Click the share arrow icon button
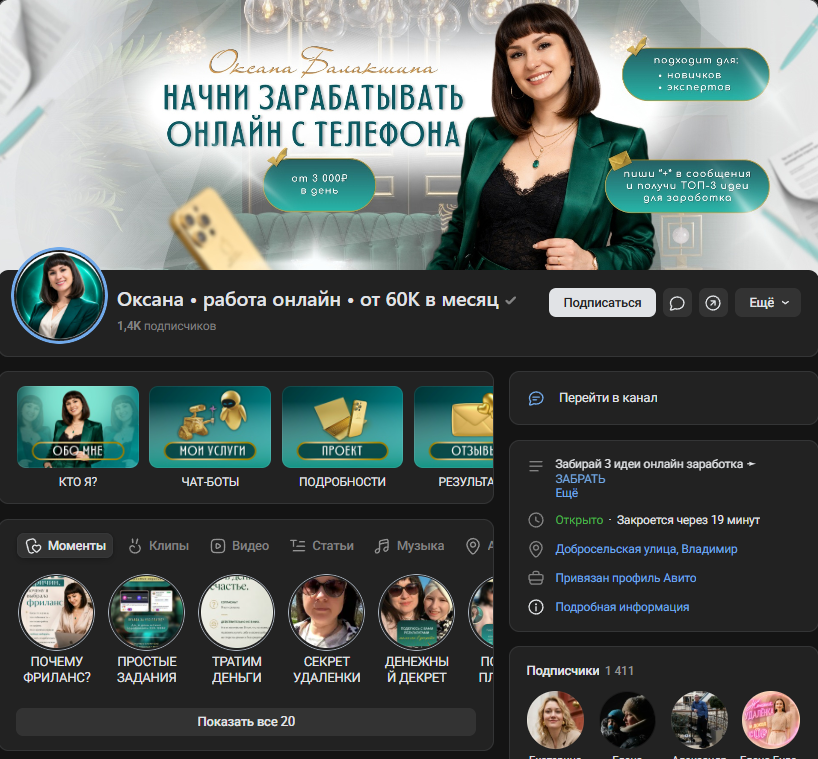Viewport: 818px width, 759px height. (x=713, y=303)
